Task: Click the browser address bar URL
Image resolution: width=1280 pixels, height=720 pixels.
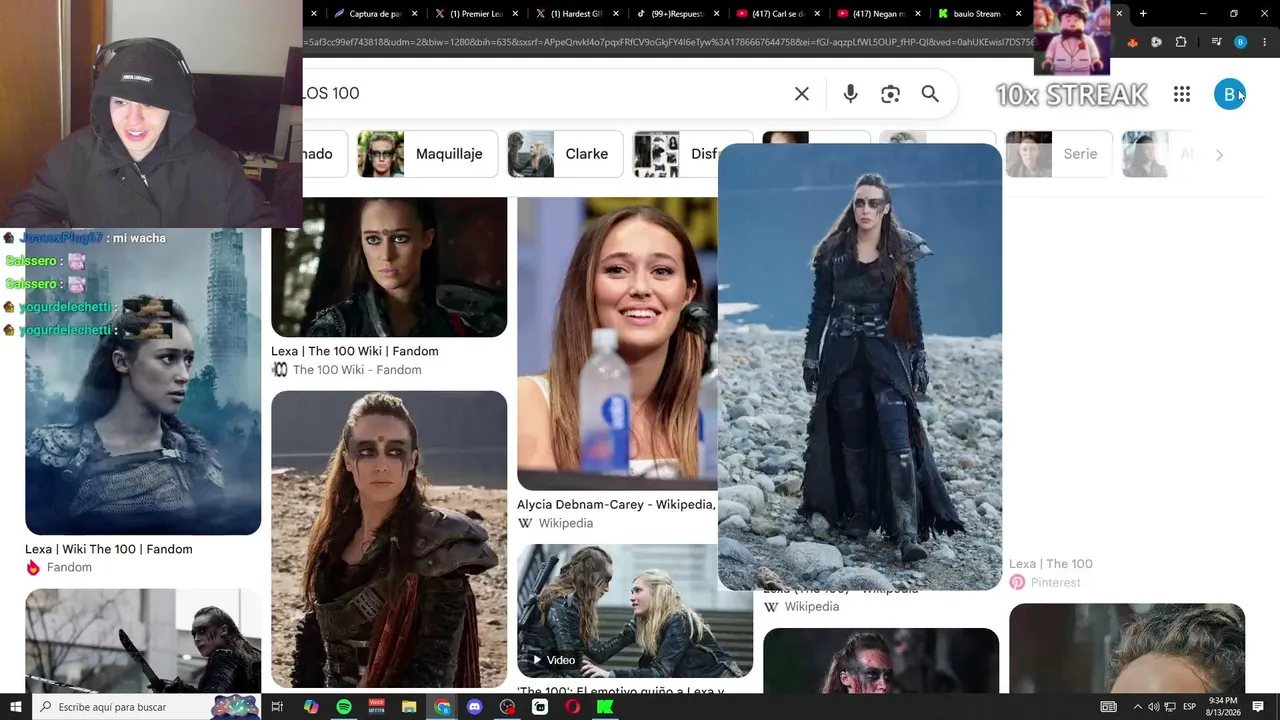Action: (668, 42)
